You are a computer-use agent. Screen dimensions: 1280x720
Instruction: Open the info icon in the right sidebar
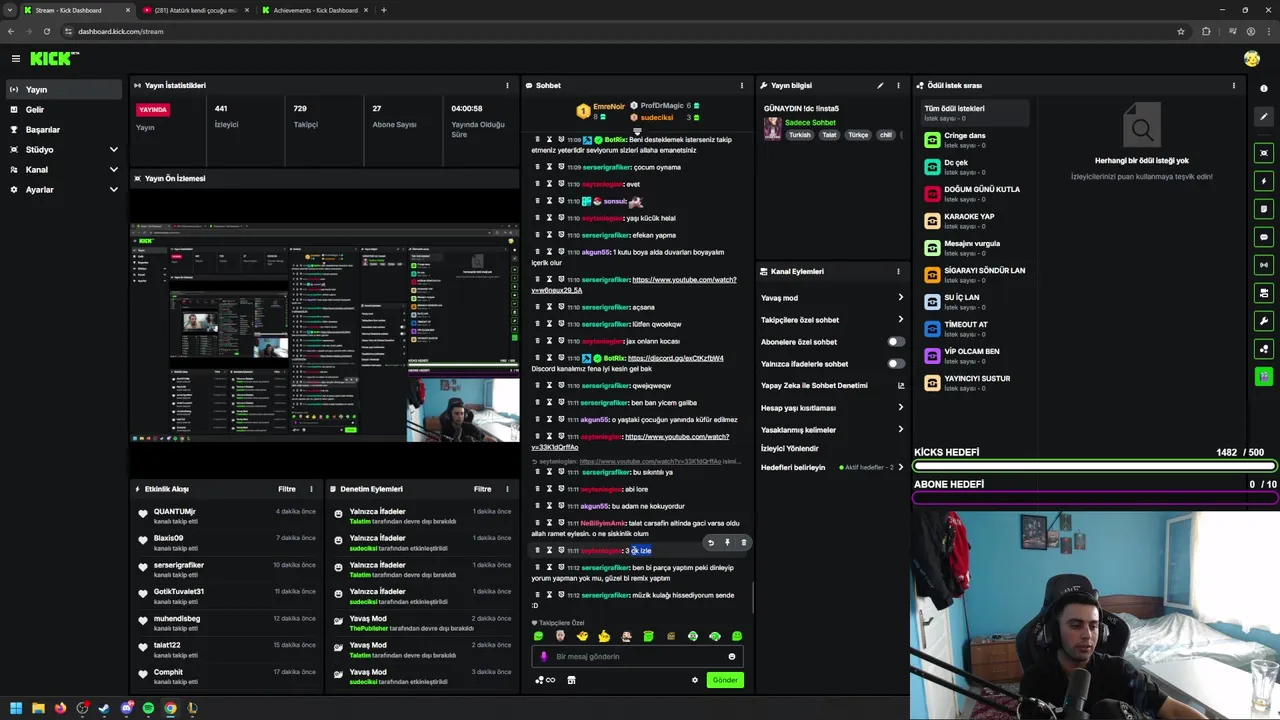pos(1264,89)
